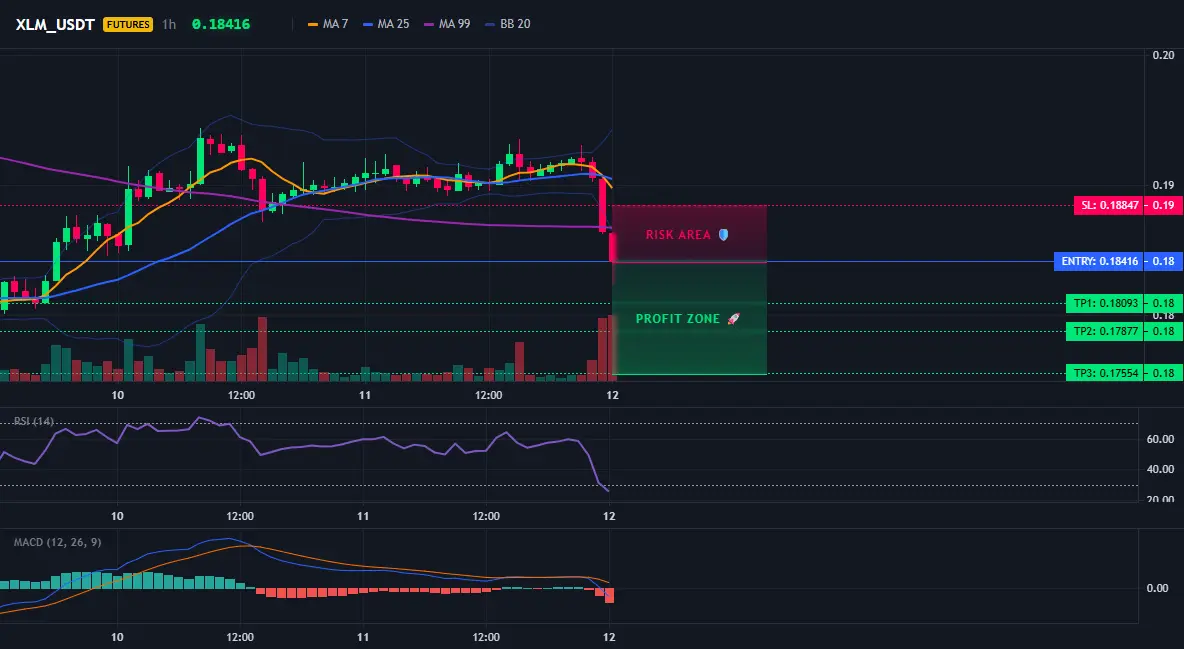Screen dimensions: 1184x649
Task: Click the TP3: 0.17554 target label
Action: (1105, 372)
